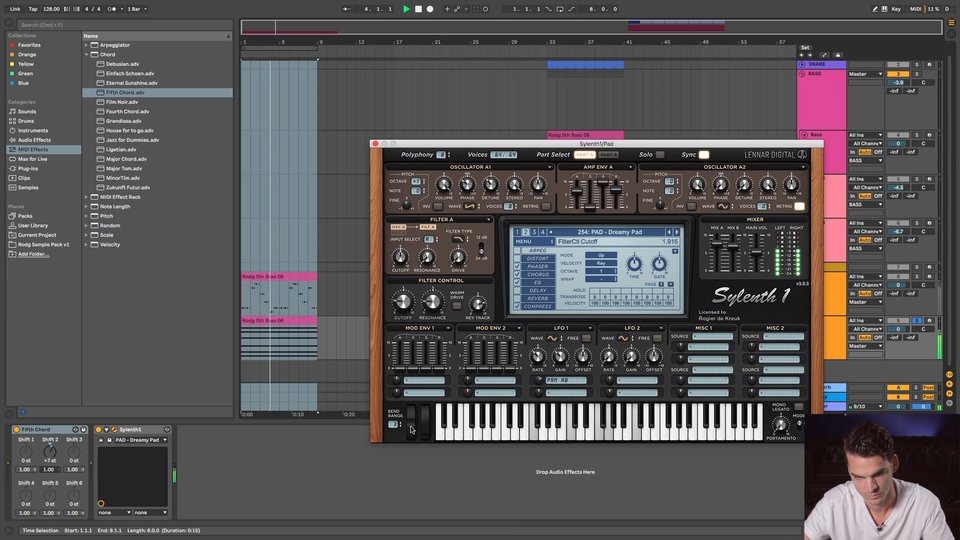Collapse the Chord folder
Image resolution: width=960 pixels, height=540 pixels.
pos(86,54)
